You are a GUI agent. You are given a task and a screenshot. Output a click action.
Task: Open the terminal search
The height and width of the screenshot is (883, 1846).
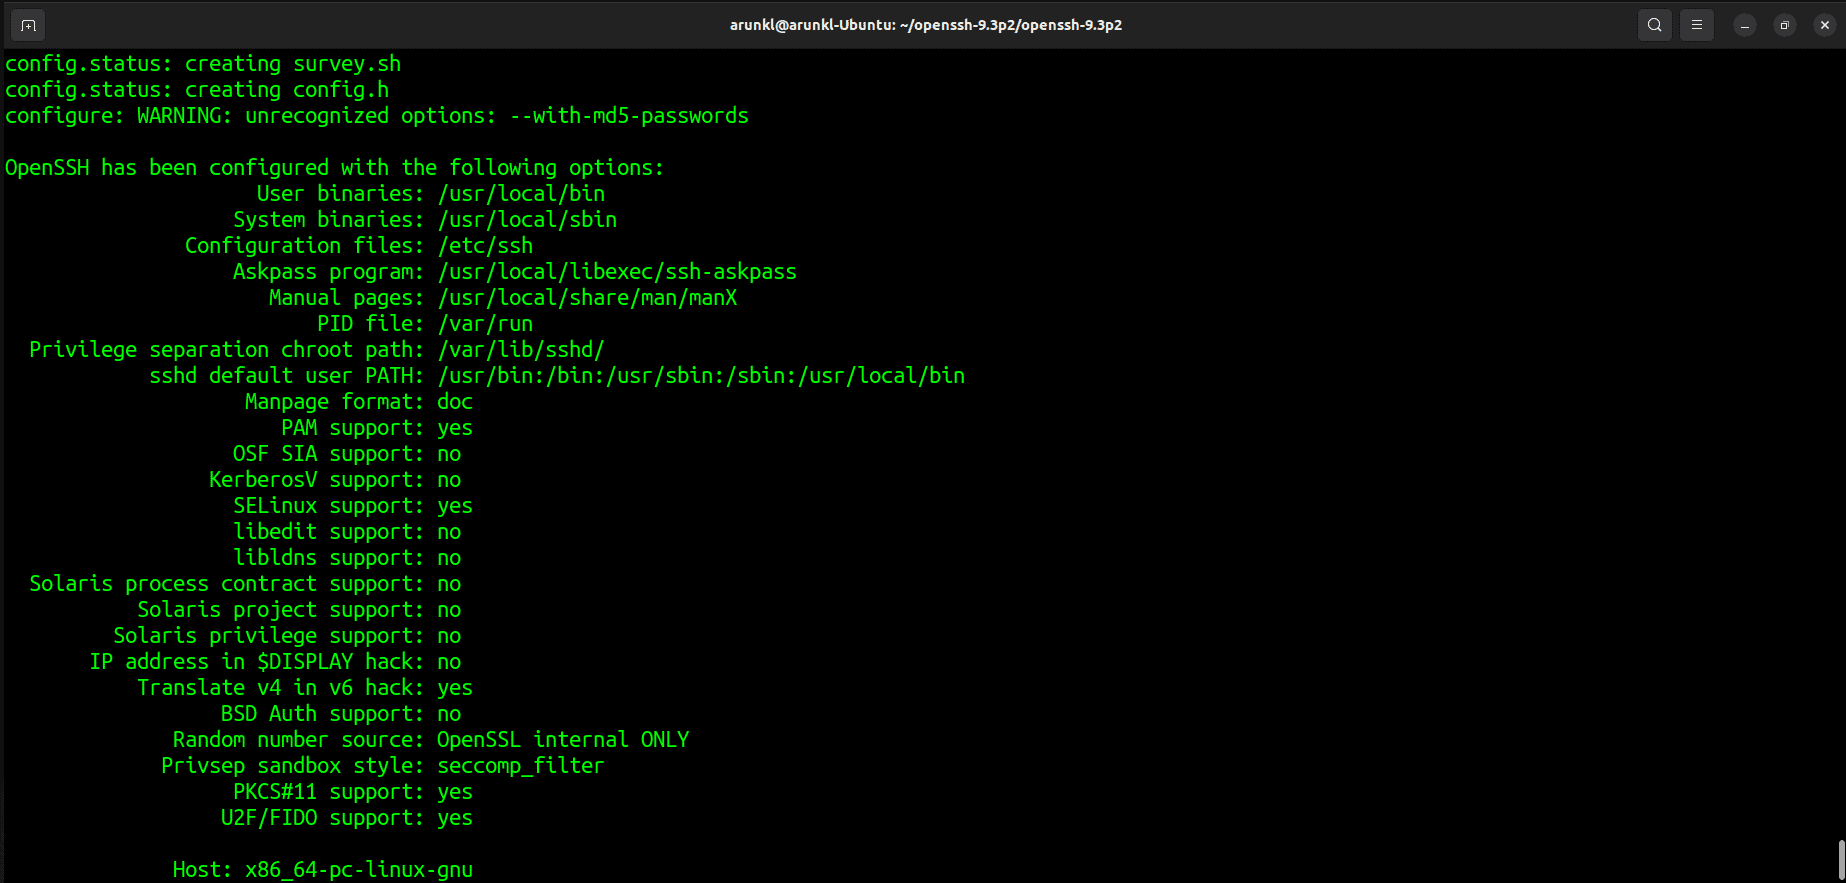(x=1655, y=25)
